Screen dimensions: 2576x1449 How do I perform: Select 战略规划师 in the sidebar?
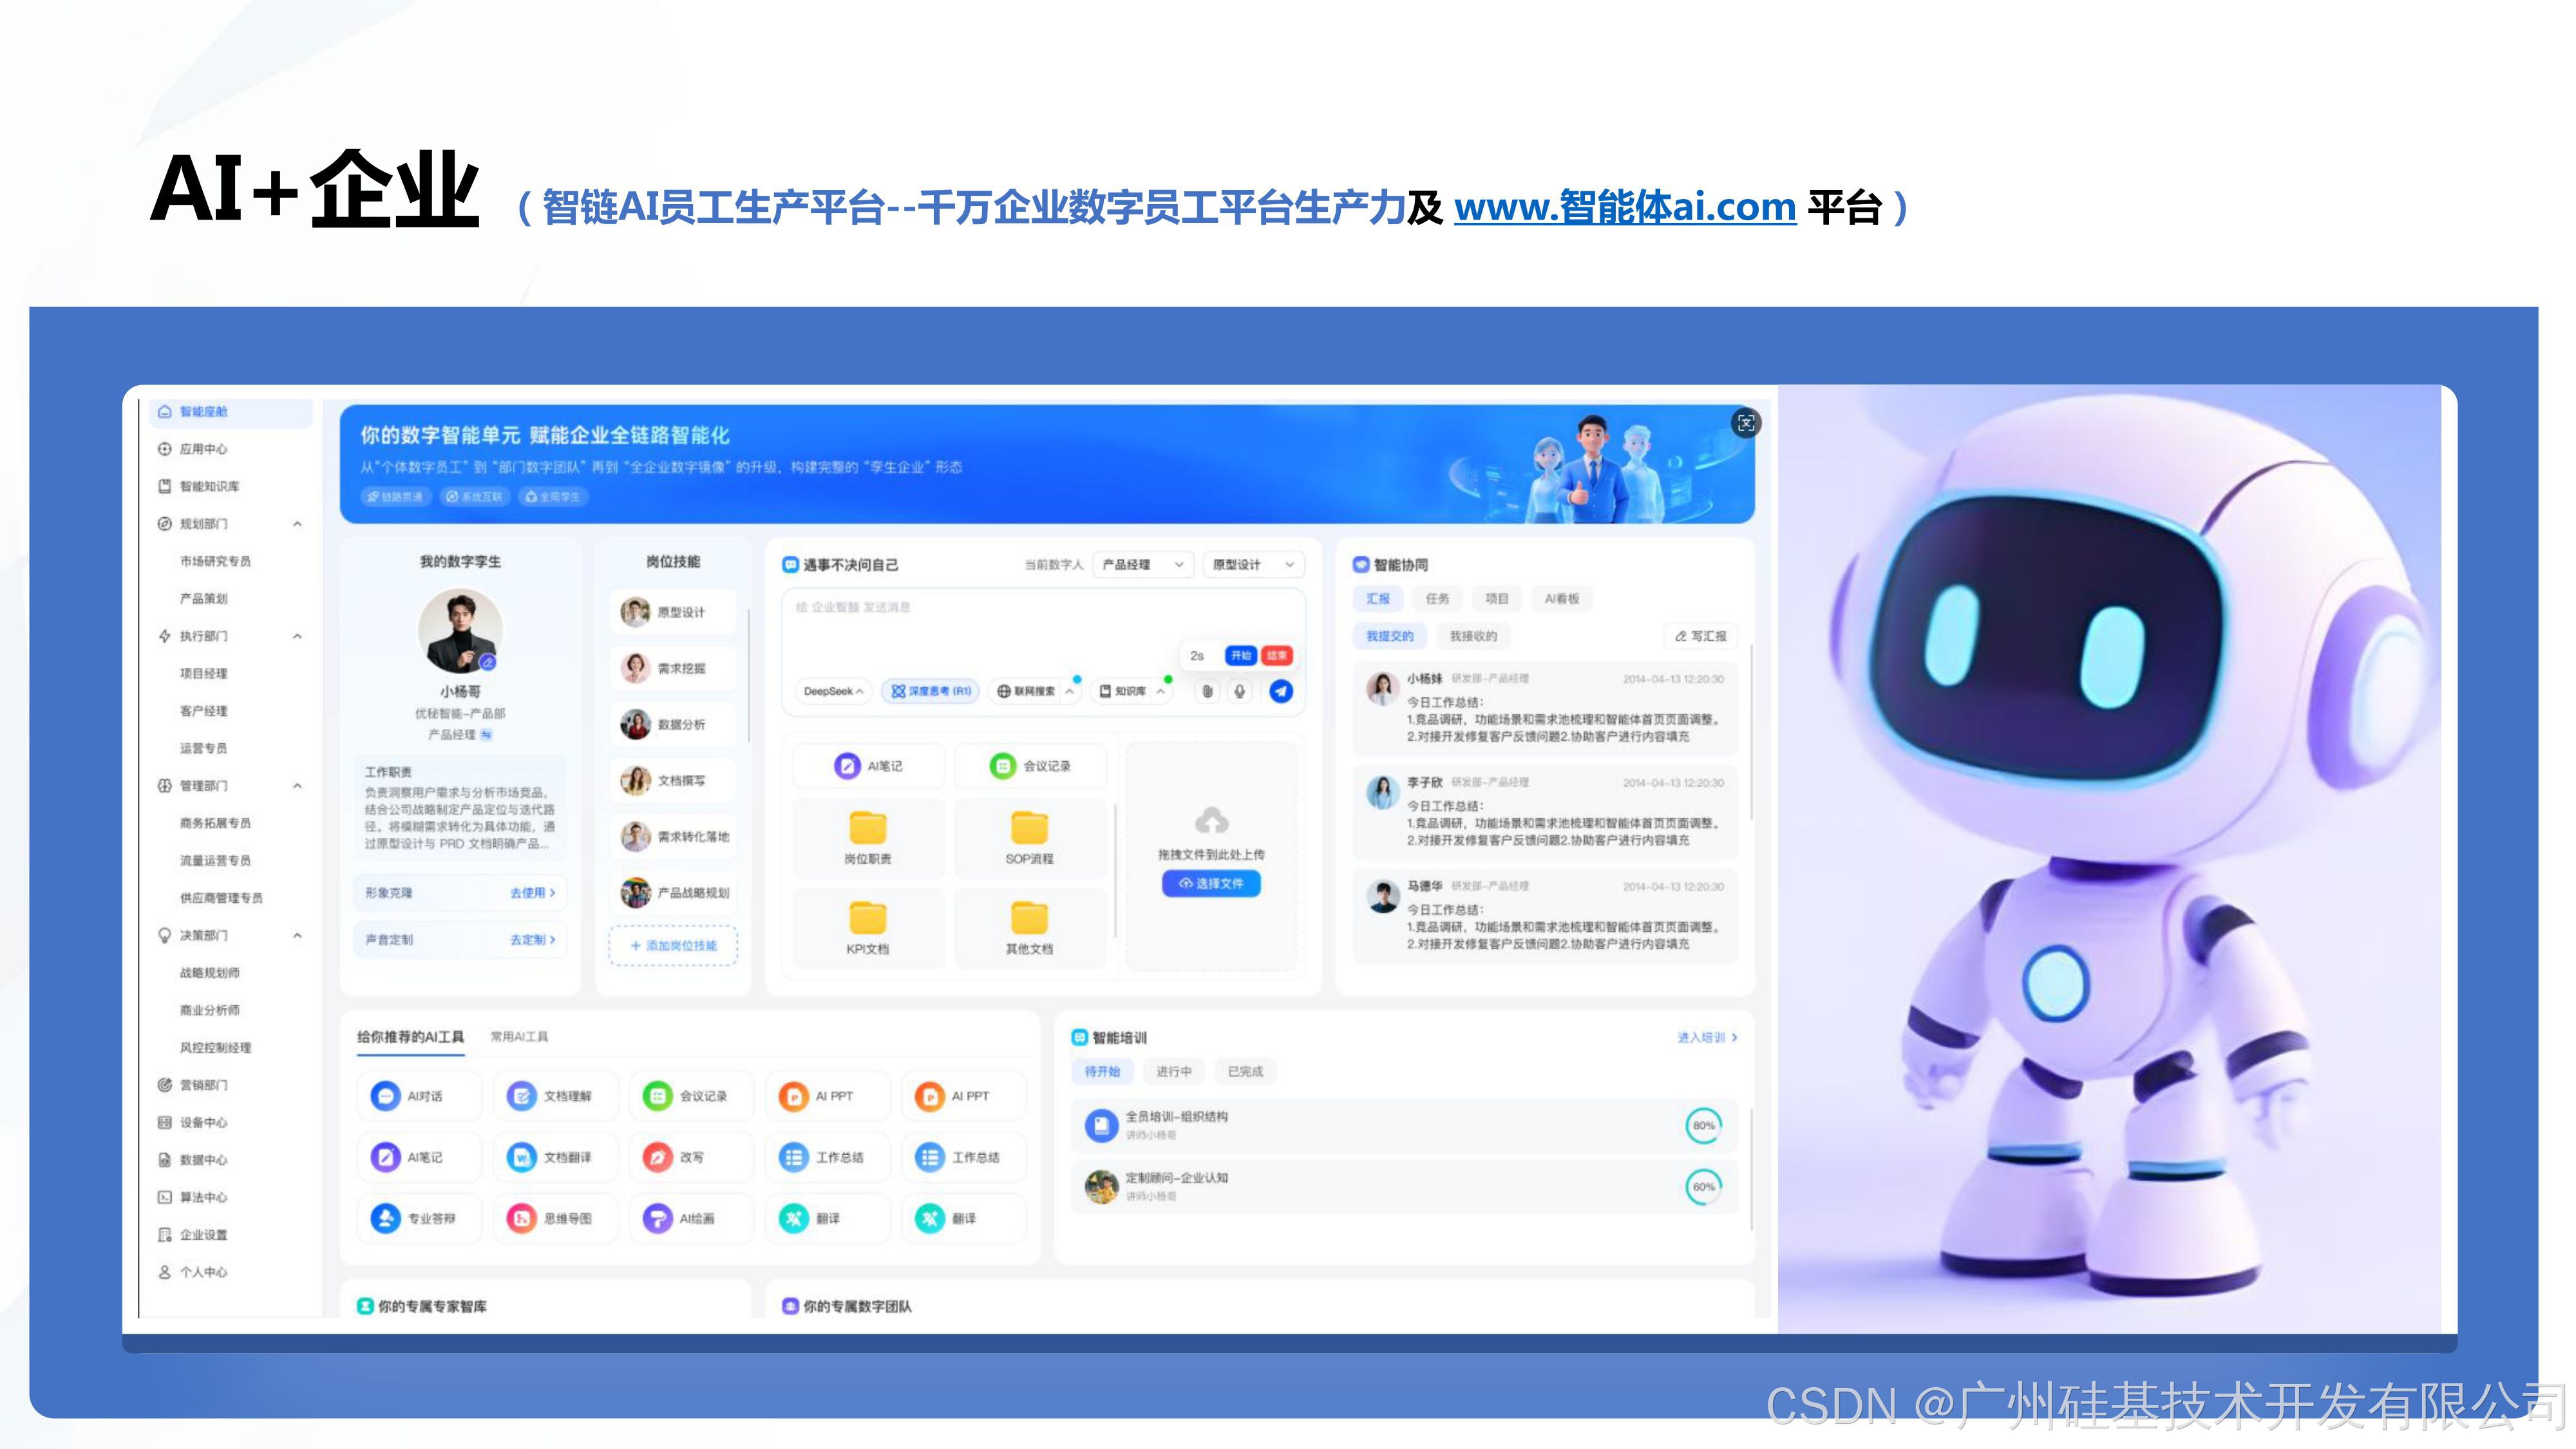coord(209,972)
